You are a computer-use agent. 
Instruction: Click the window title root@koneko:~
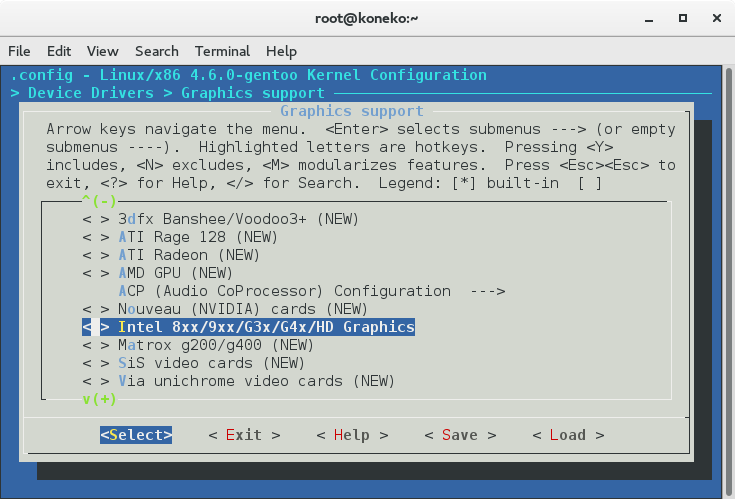point(367,18)
